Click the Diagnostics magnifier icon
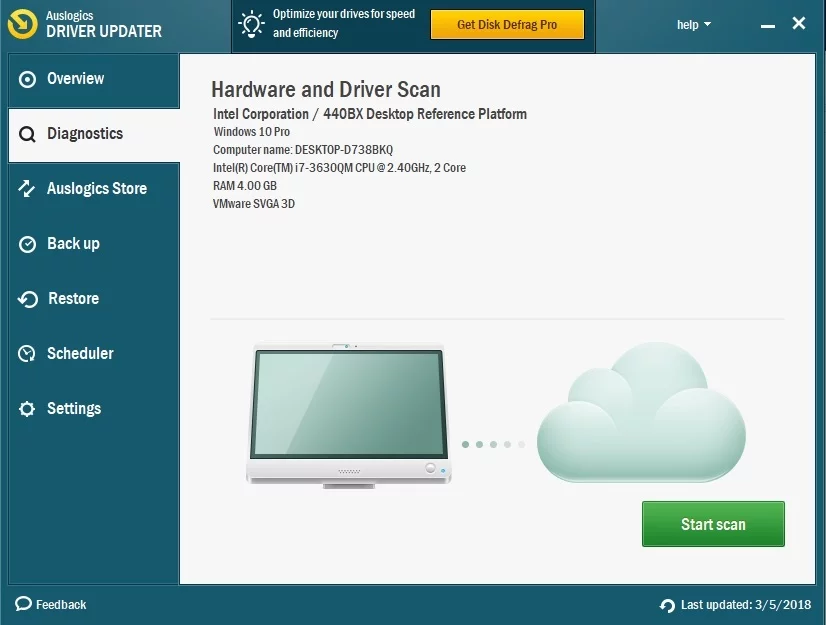Screen dimensions: 826x625 coord(28,134)
